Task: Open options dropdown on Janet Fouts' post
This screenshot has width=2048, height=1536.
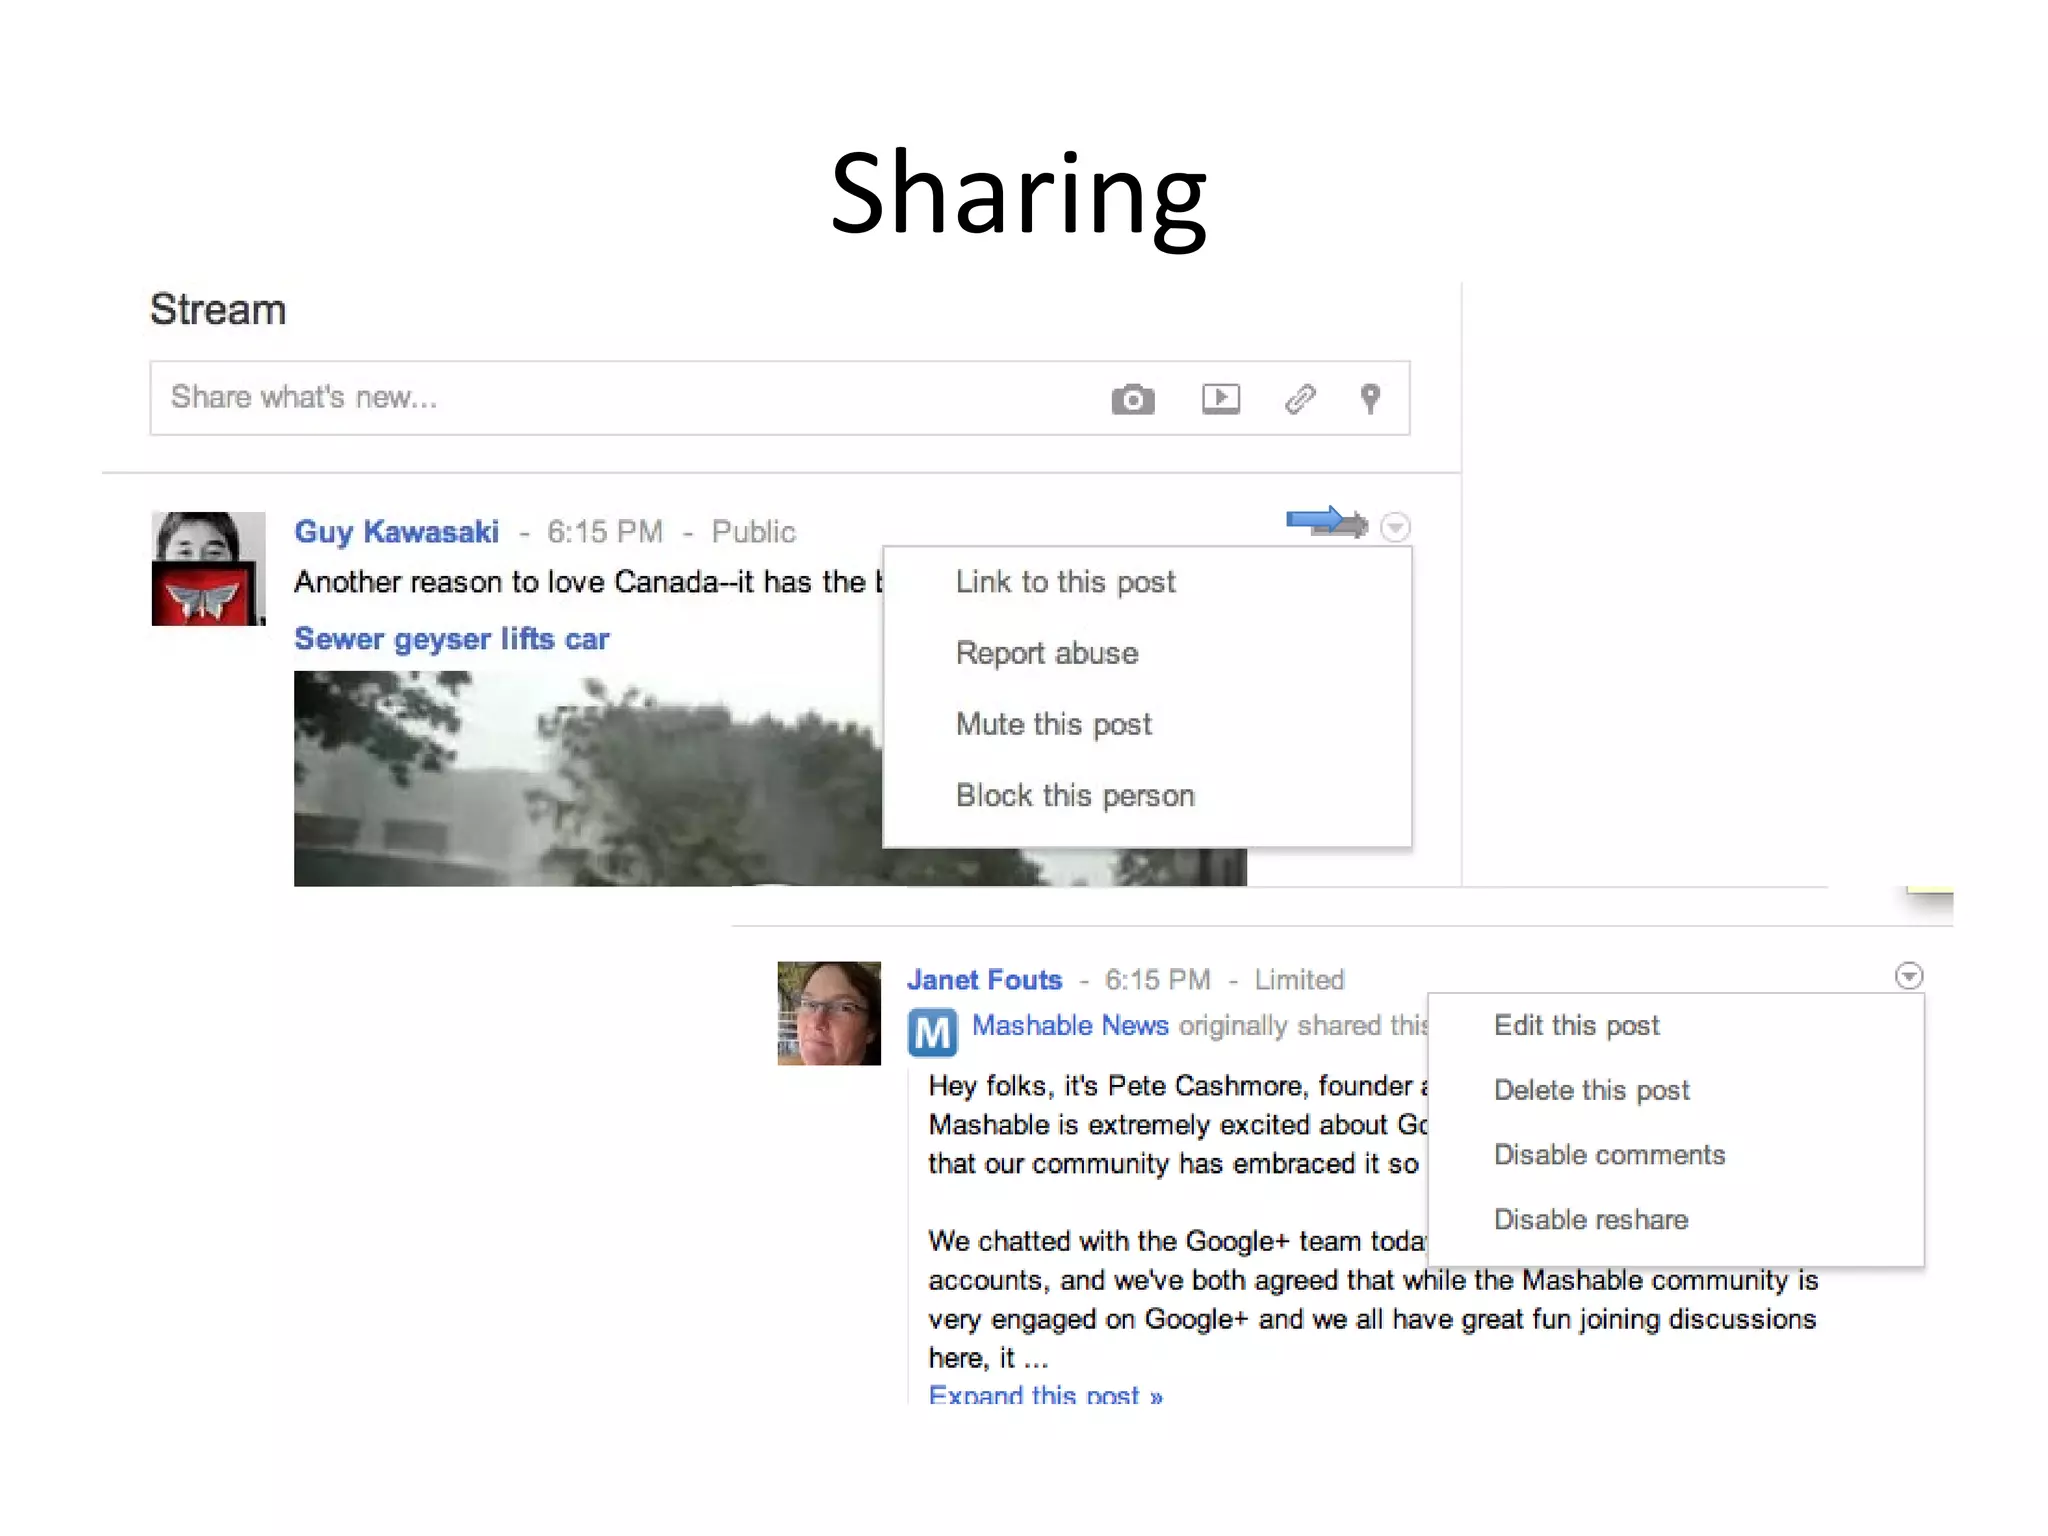Action: pyautogui.click(x=1909, y=975)
